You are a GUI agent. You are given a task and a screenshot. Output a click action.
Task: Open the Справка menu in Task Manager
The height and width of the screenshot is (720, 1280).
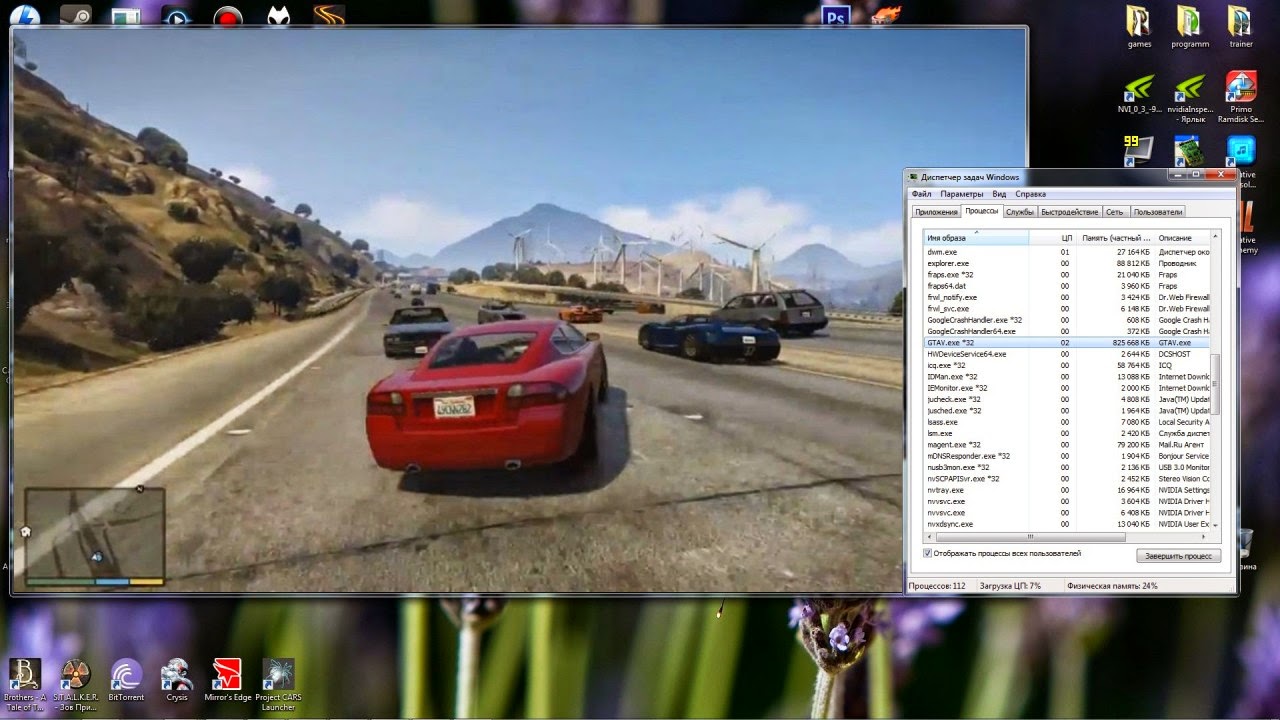1030,194
